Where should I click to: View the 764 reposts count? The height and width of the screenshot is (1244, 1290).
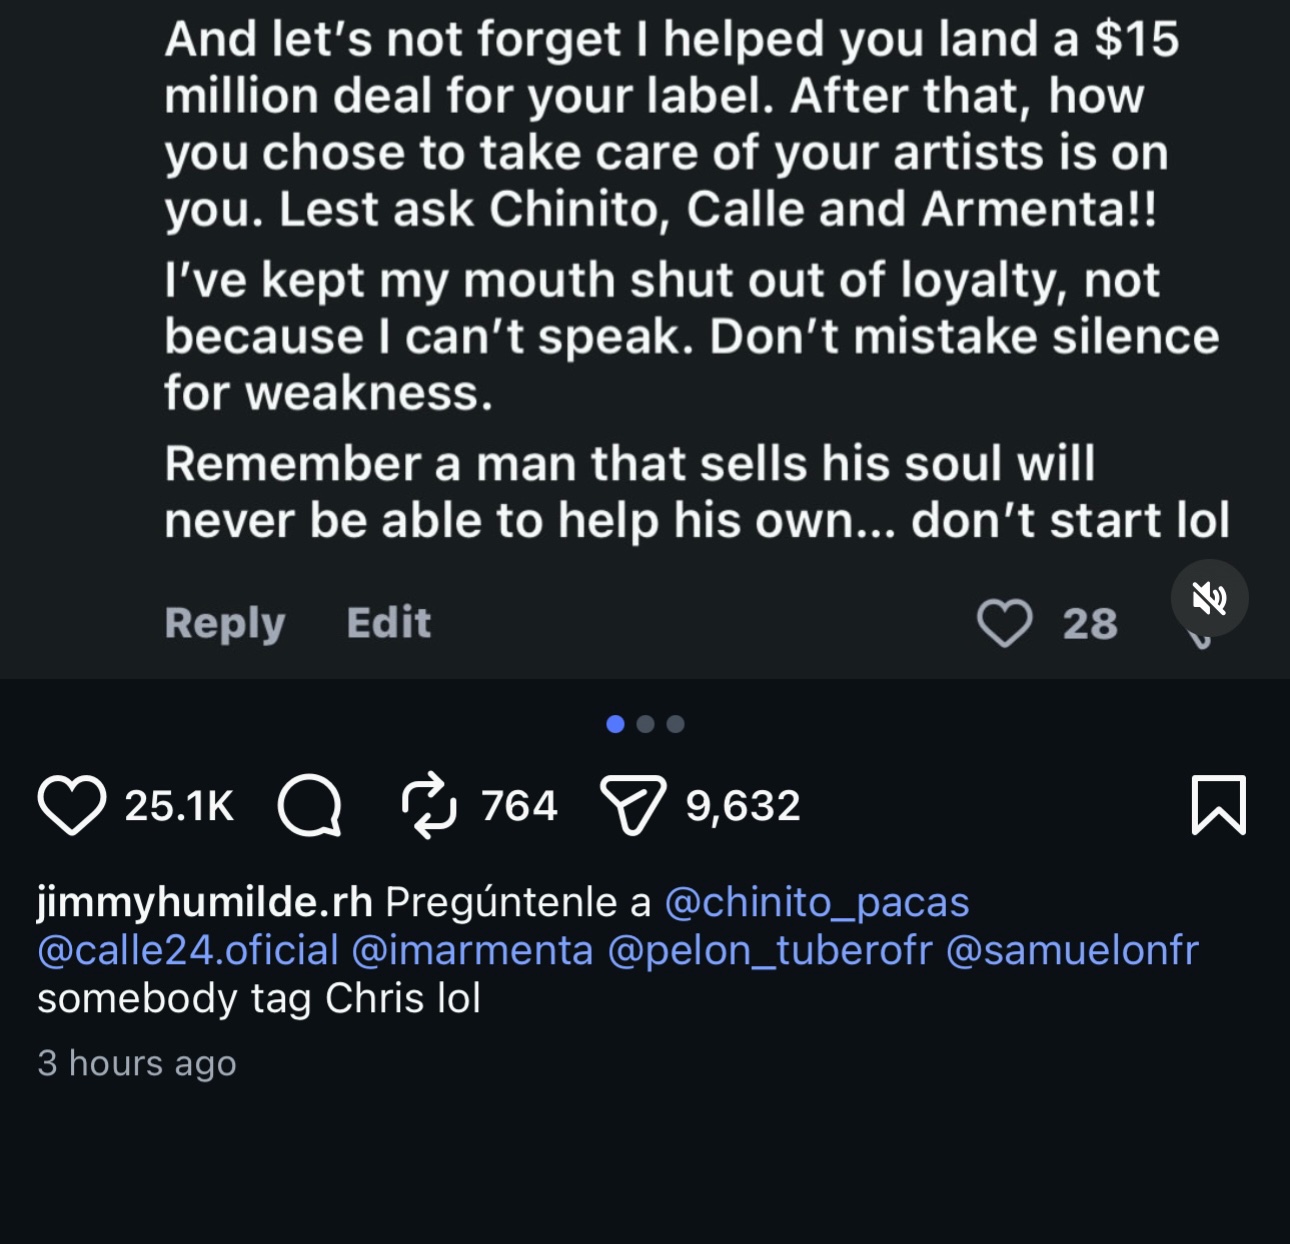pyautogui.click(x=519, y=806)
